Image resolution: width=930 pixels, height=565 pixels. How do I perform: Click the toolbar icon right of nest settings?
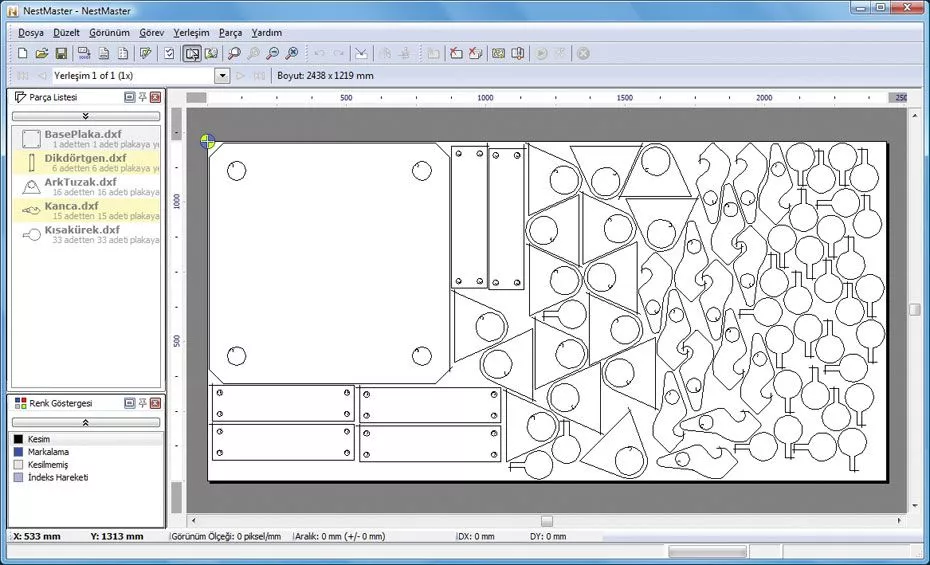[x=517, y=53]
